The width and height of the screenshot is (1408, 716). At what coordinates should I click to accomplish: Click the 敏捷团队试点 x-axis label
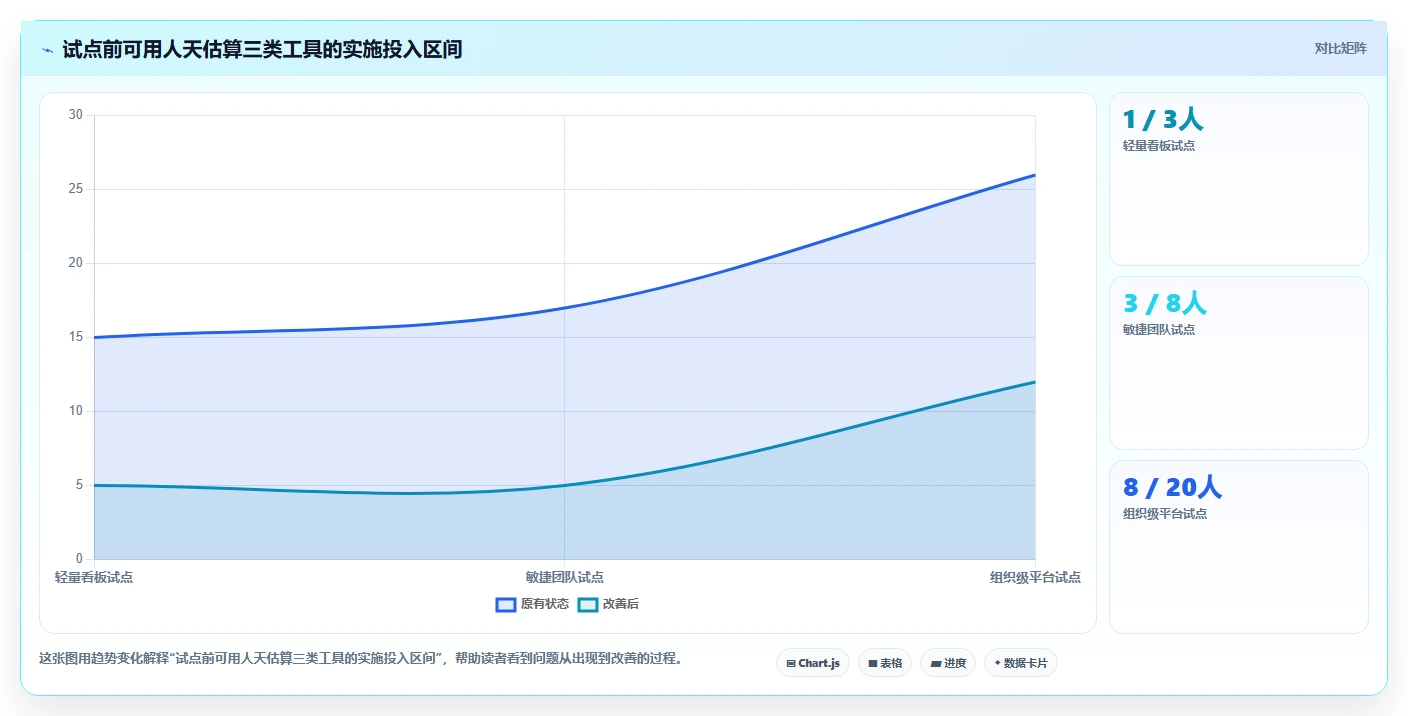tap(564, 577)
